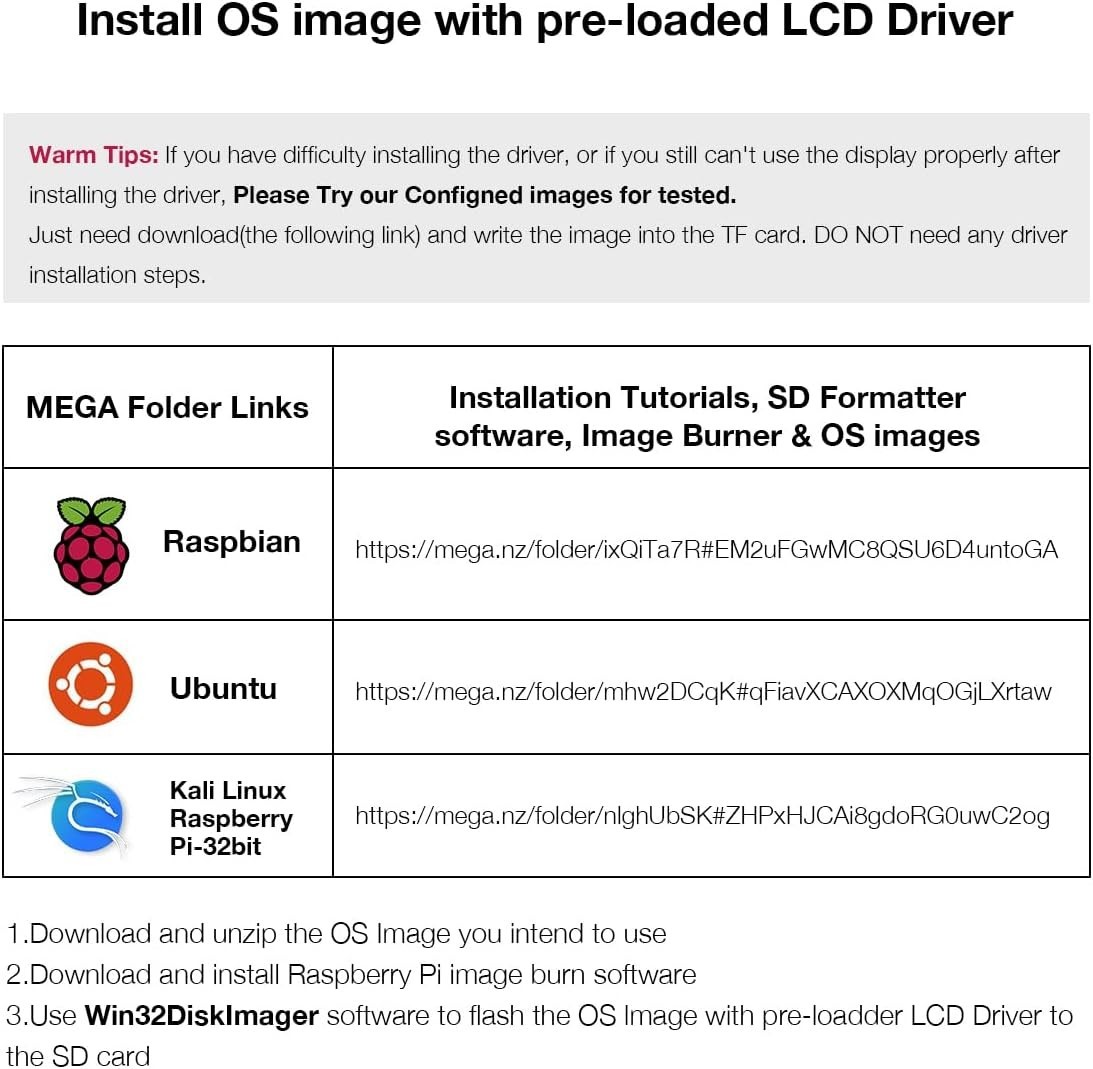1093x1069 pixels.
Task: Click step 1 Download and unzip text
Action: pyautogui.click(x=337, y=934)
